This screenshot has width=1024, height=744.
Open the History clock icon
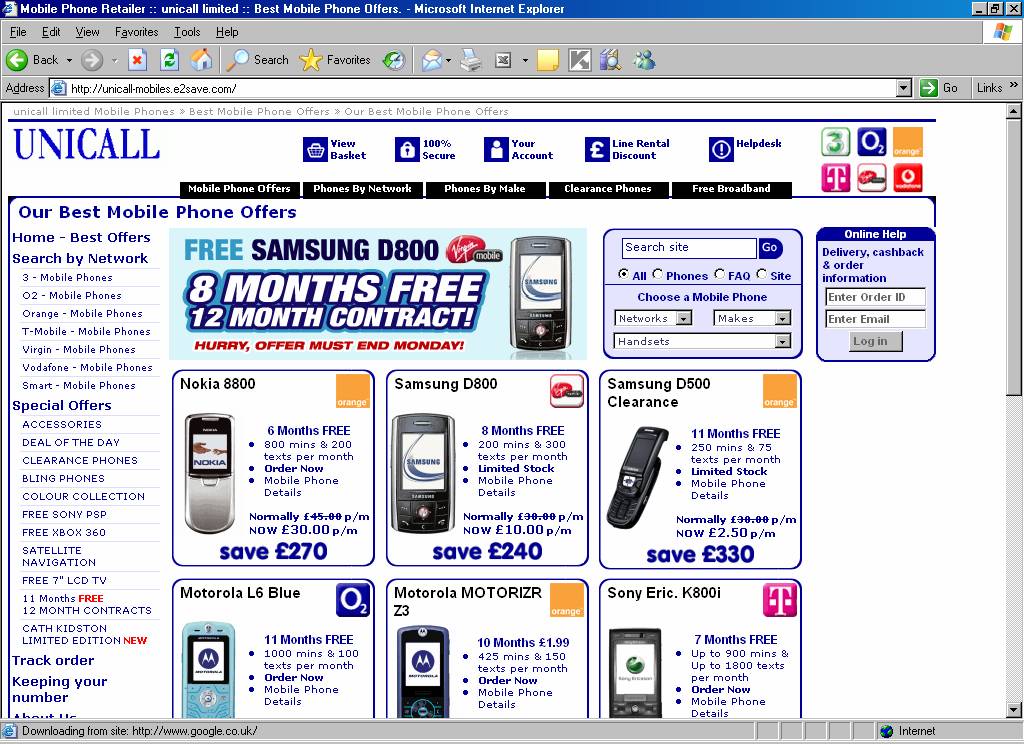[394, 60]
